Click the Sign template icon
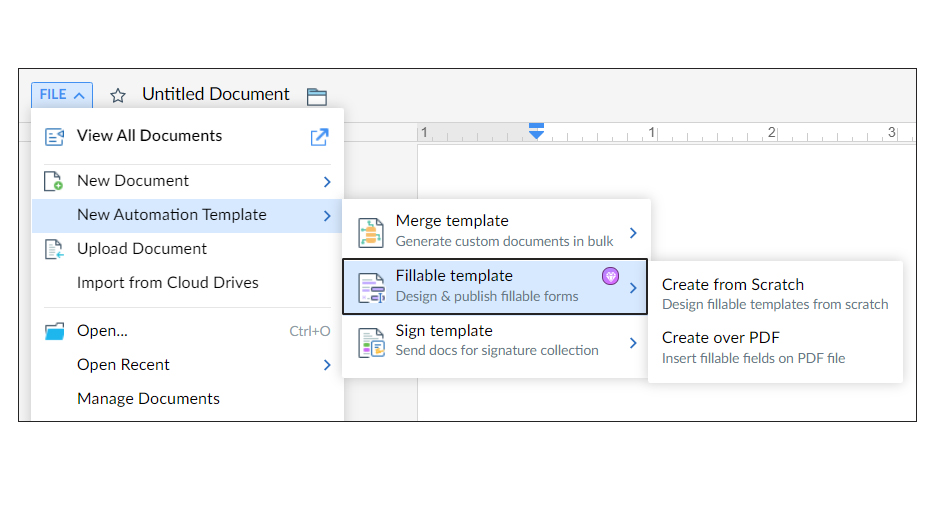Screen dimensions: 935x526 tap(371, 341)
